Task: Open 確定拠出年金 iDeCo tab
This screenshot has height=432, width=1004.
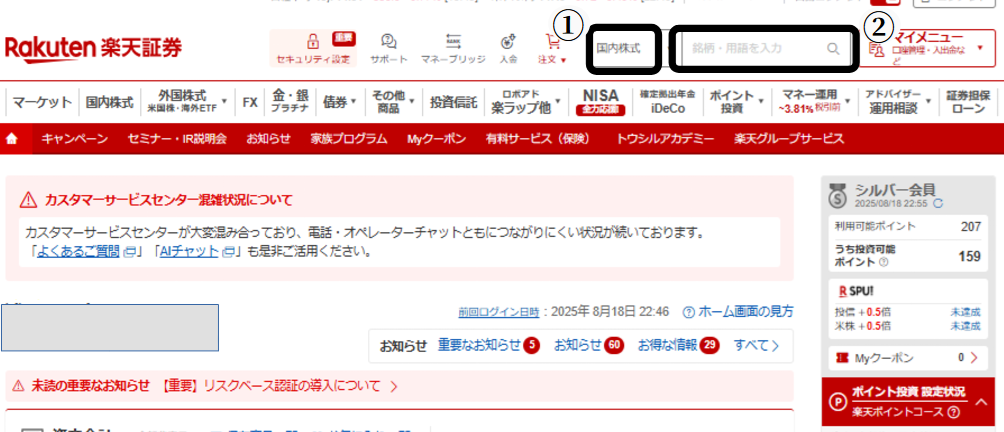Action: (x=667, y=102)
